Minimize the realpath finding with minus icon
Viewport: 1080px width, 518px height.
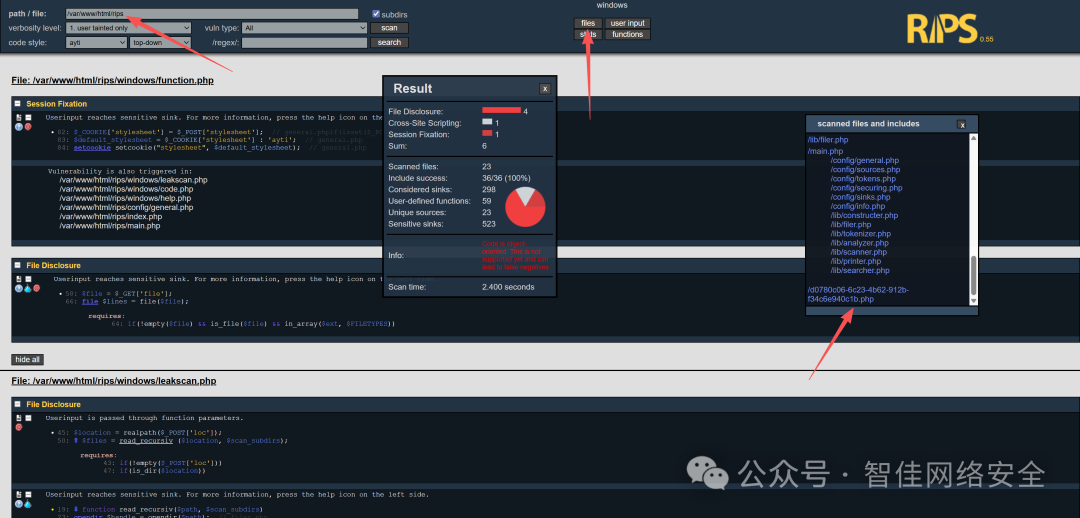point(28,418)
